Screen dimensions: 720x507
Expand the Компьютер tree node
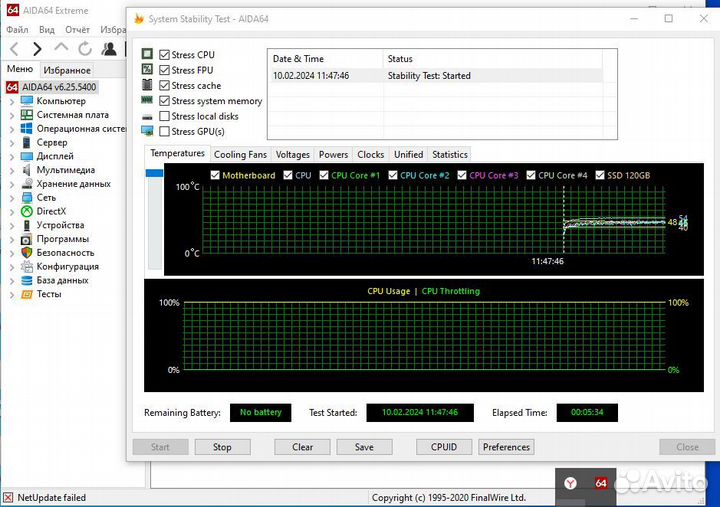(x=12, y=101)
